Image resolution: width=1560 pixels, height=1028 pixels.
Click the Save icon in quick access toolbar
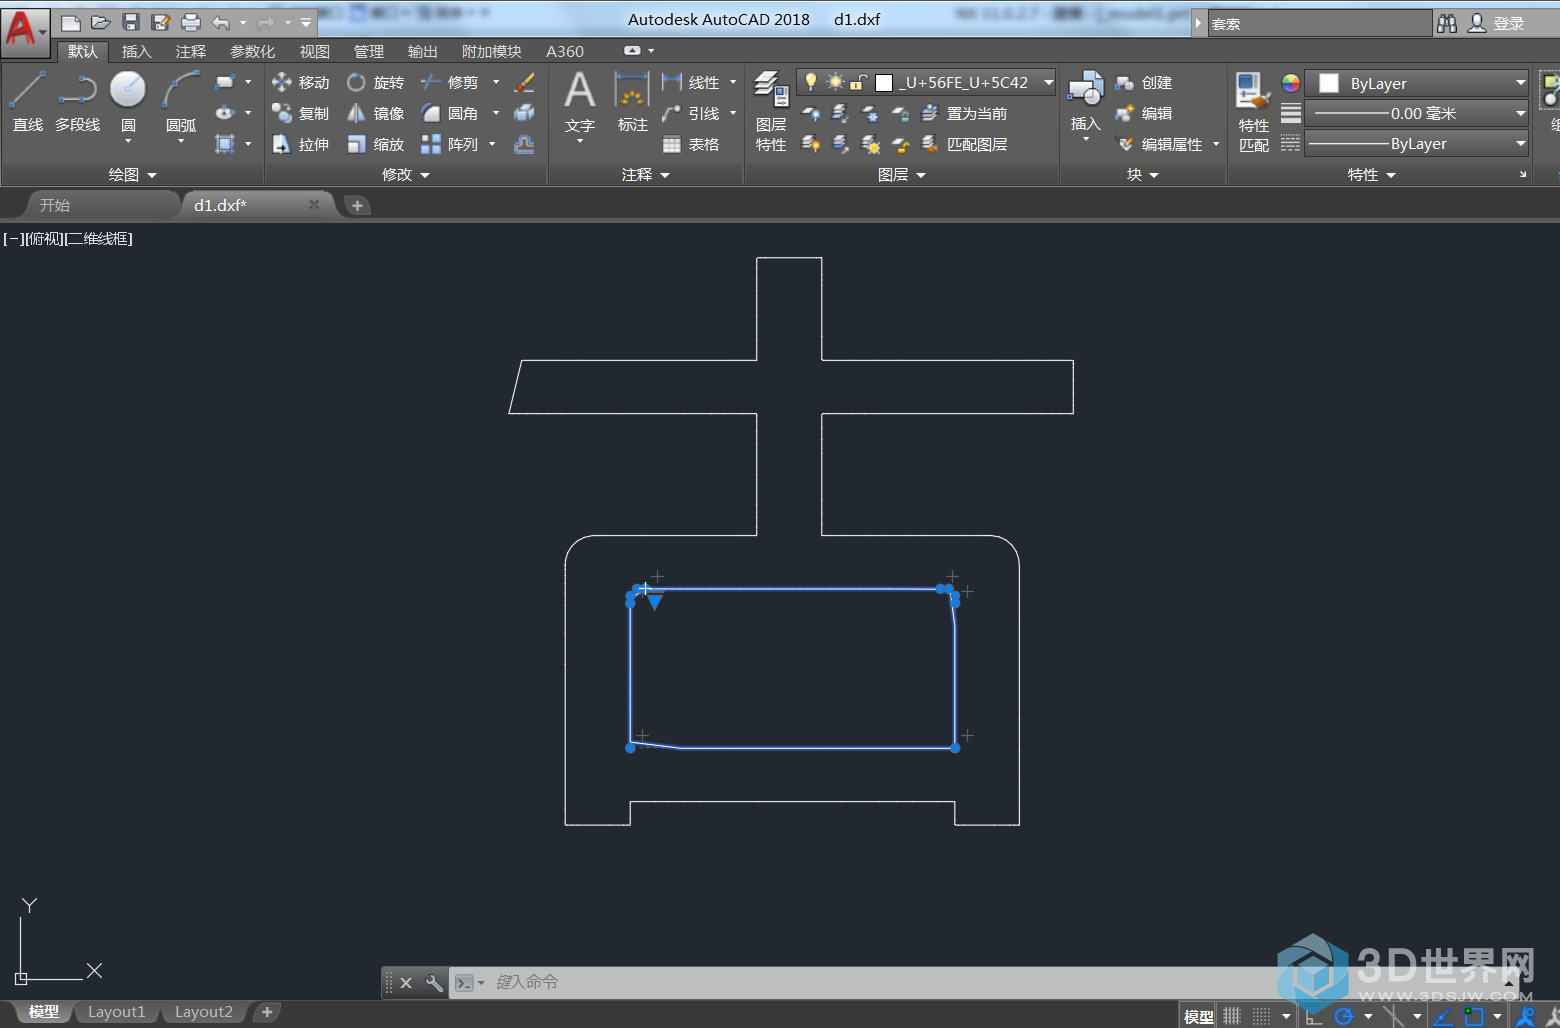[131, 22]
